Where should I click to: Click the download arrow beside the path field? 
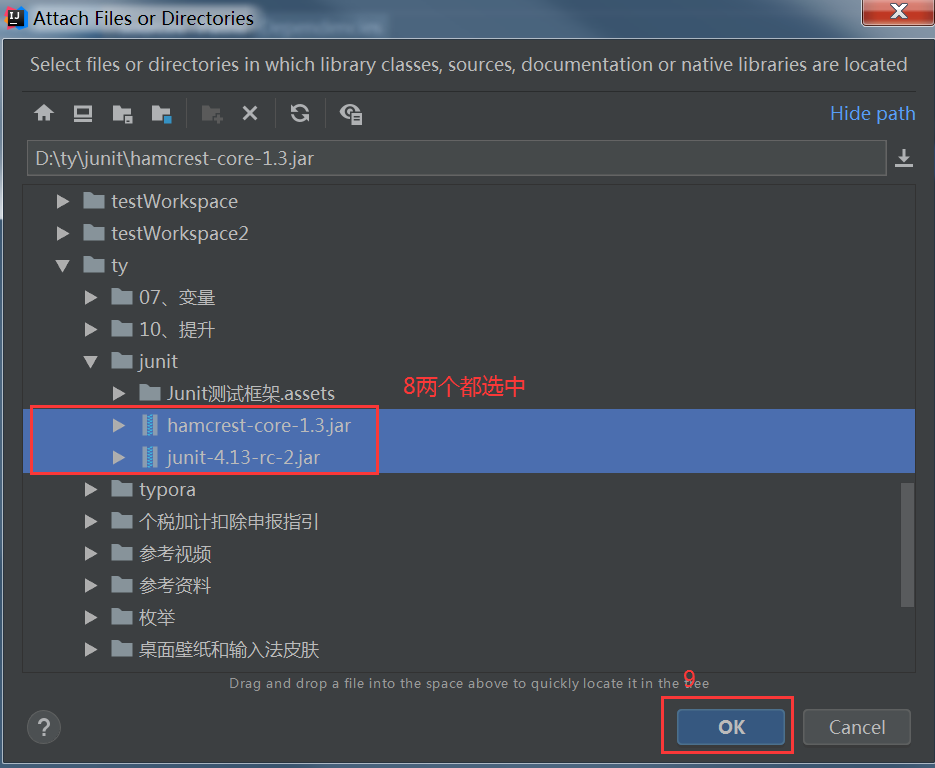coord(904,157)
